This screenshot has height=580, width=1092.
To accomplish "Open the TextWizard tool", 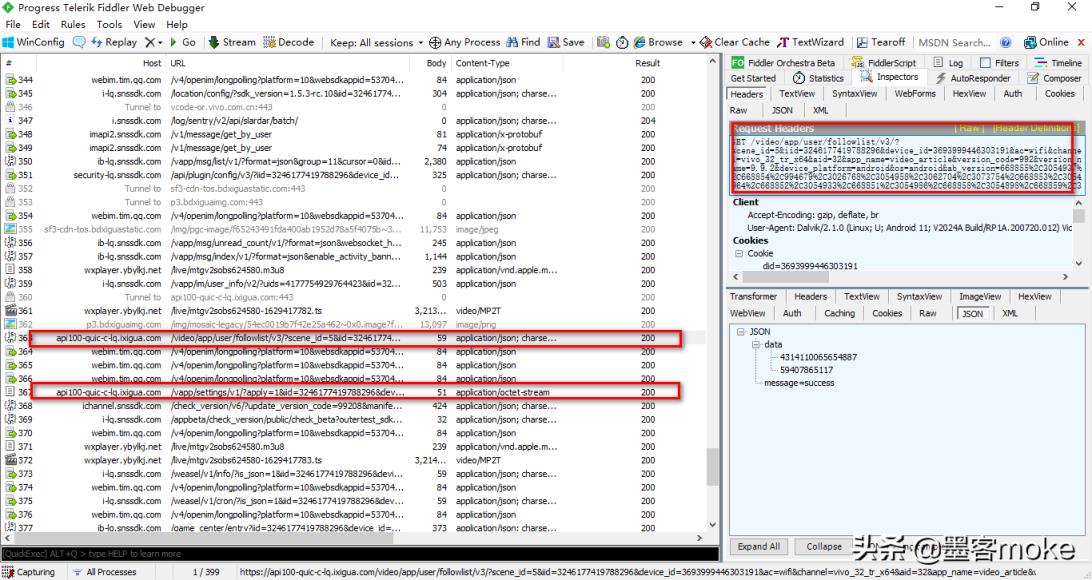I will (x=784, y=43).
